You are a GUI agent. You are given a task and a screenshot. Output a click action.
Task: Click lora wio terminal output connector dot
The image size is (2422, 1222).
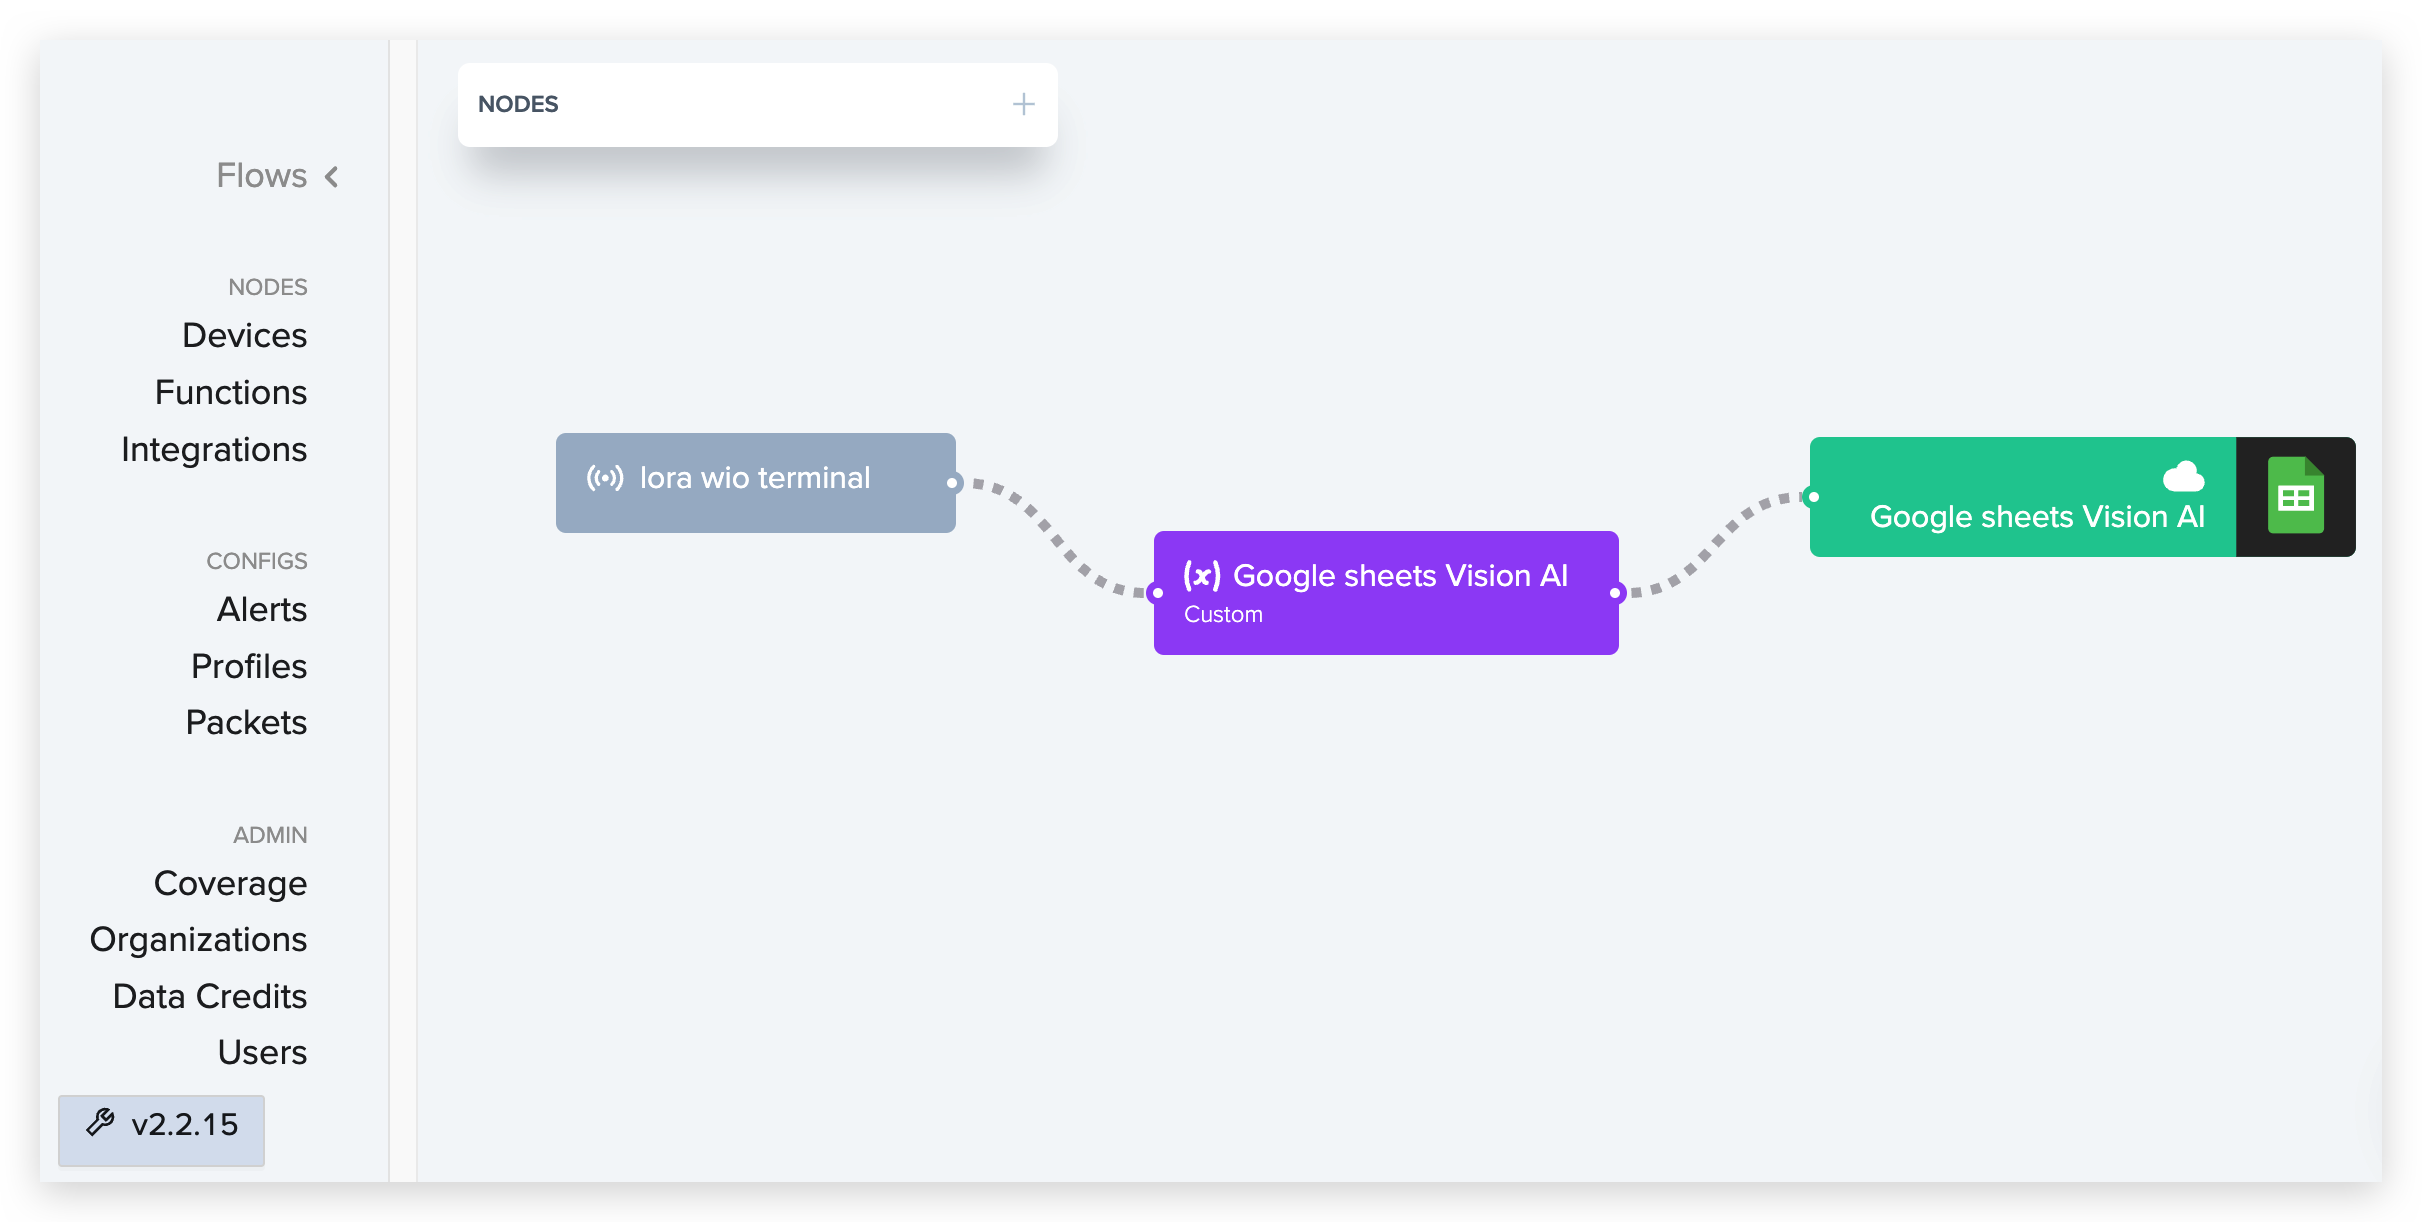[953, 483]
